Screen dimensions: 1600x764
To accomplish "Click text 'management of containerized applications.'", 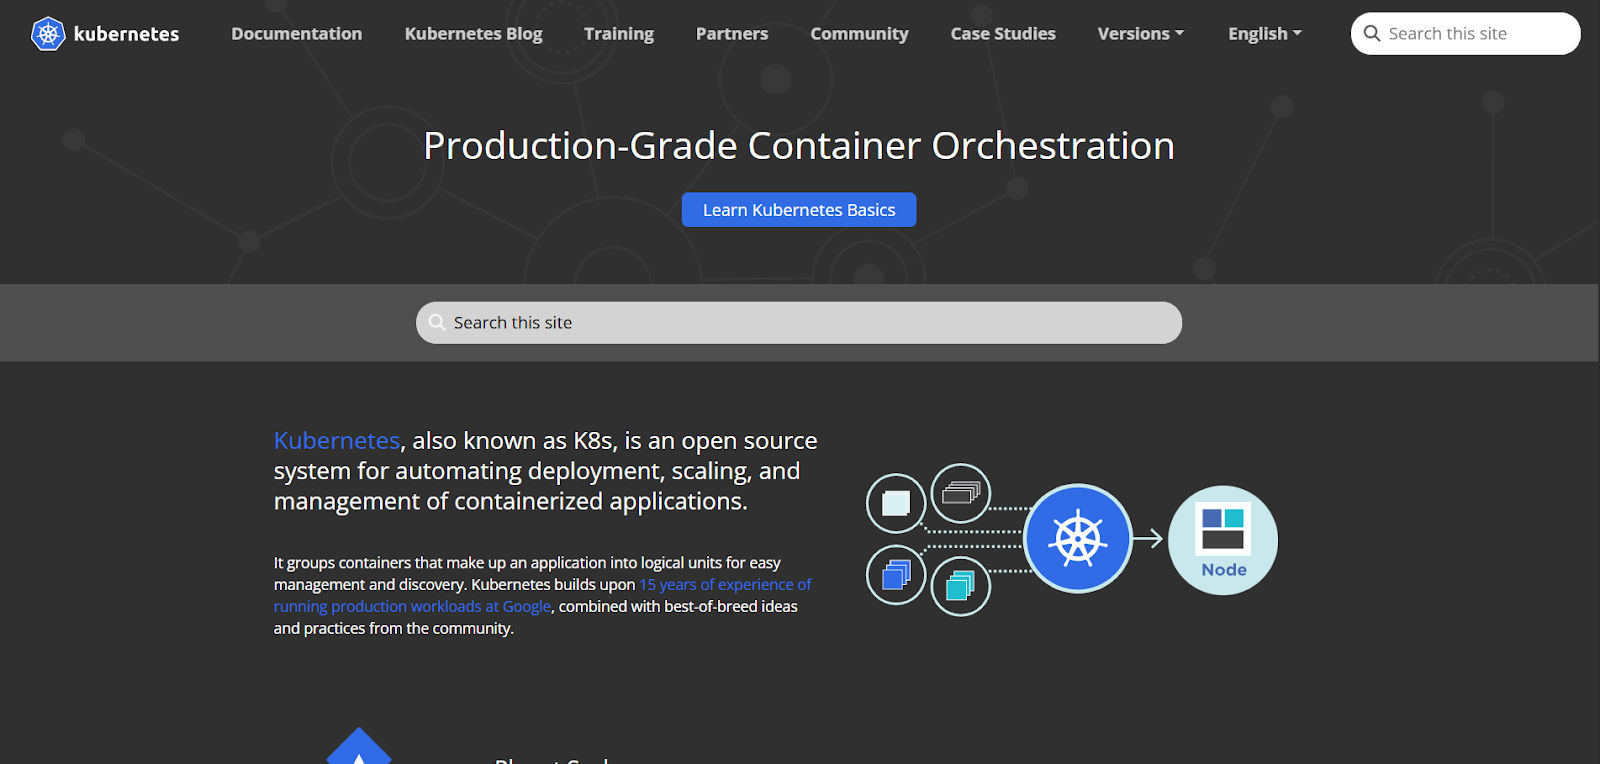I will click(511, 501).
